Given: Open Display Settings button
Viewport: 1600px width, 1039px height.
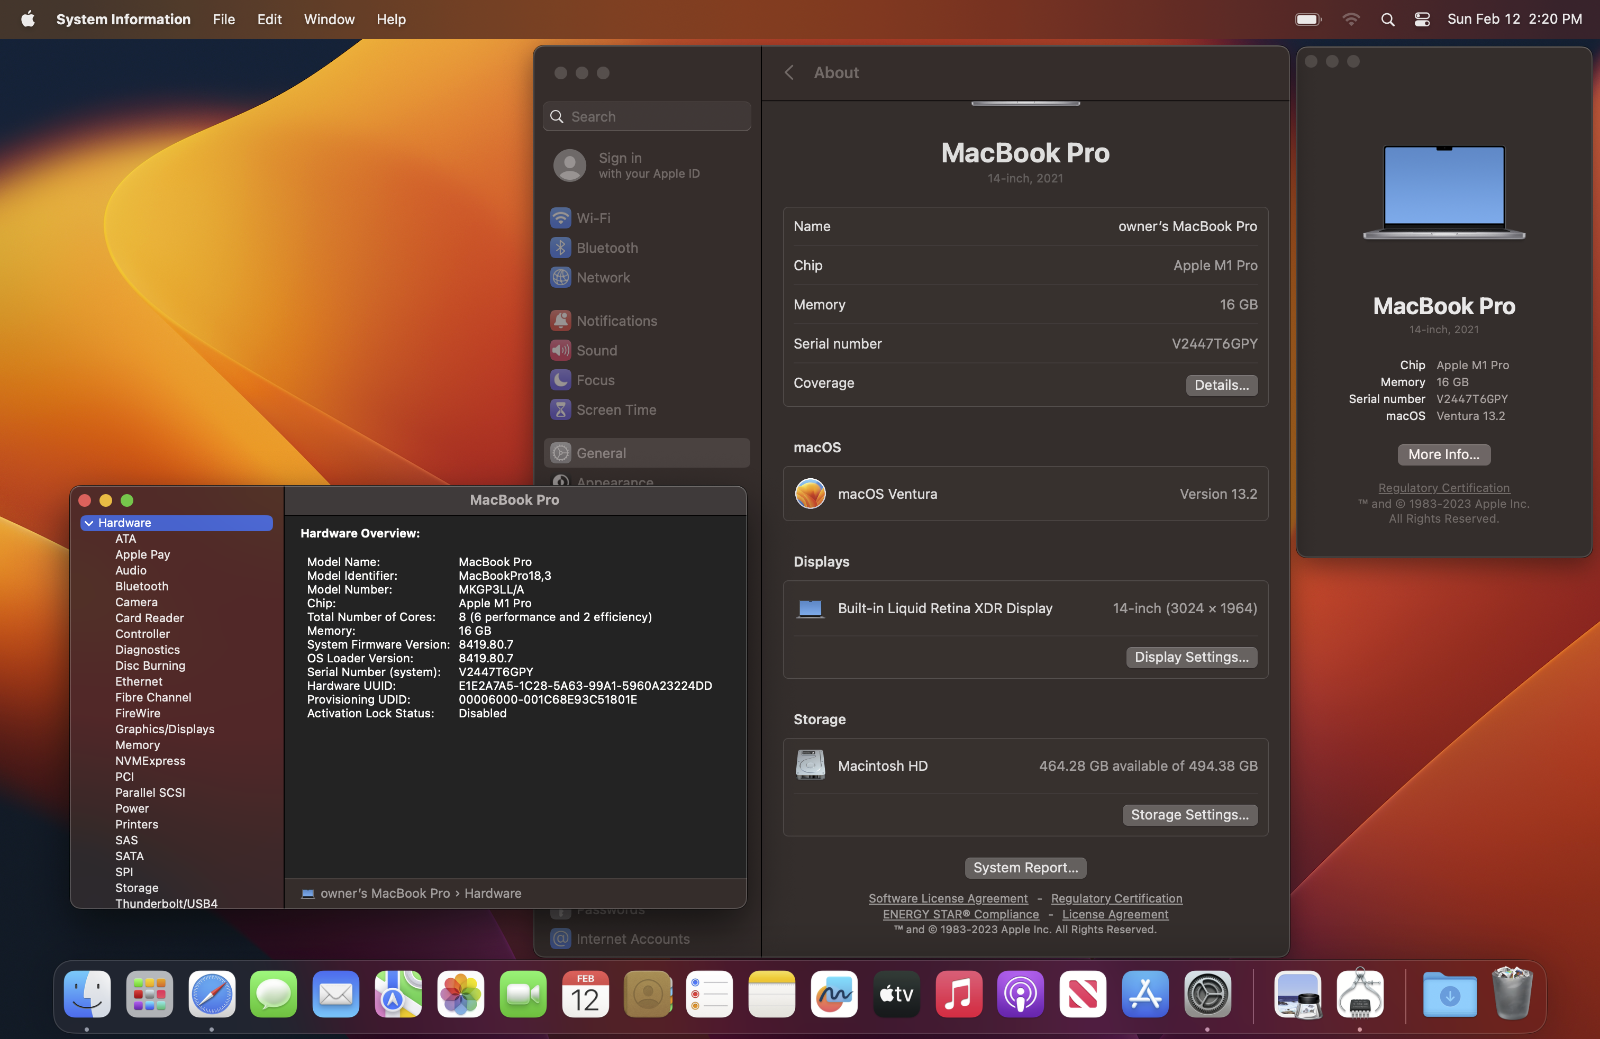Looking at the screenshot, I should [x=1191, y=657].
